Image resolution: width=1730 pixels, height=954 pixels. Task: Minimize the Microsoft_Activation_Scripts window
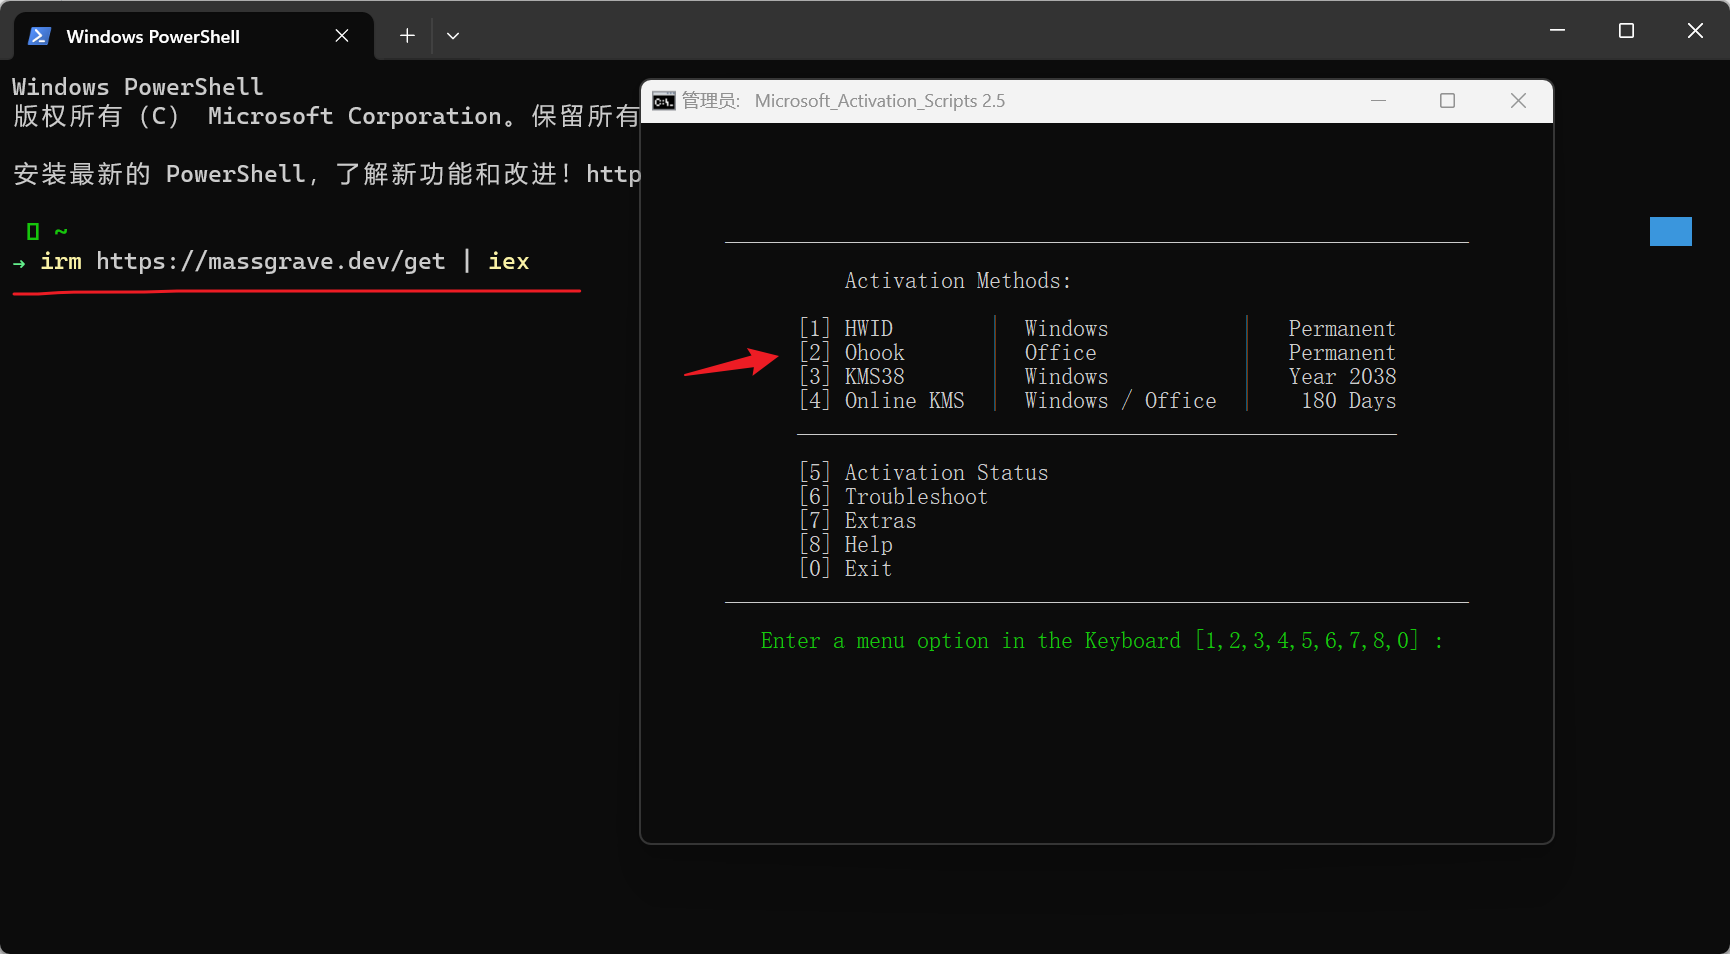pos(1378,101)
